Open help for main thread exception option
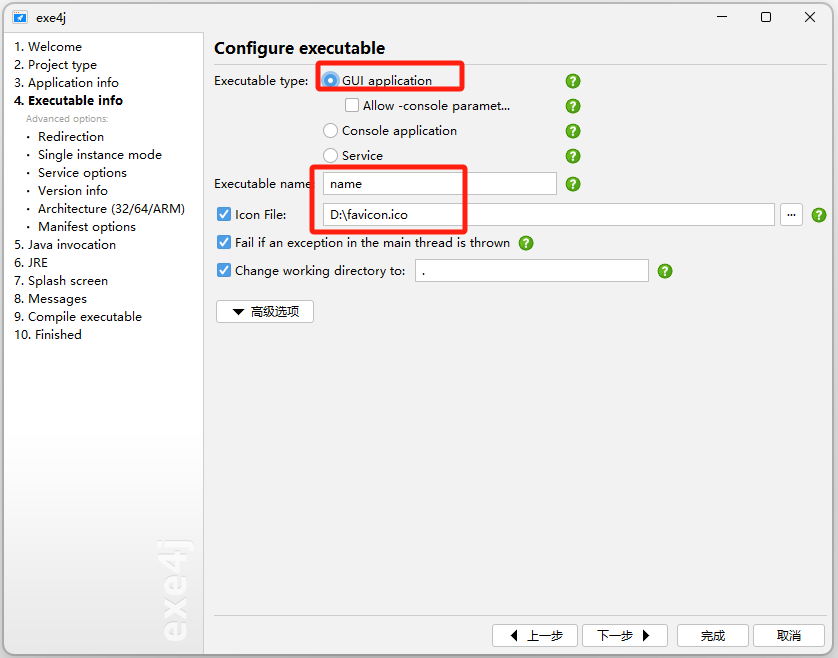The height and width of the screenshot is (658, 838). pyautogui.click(x=526, y=243)
